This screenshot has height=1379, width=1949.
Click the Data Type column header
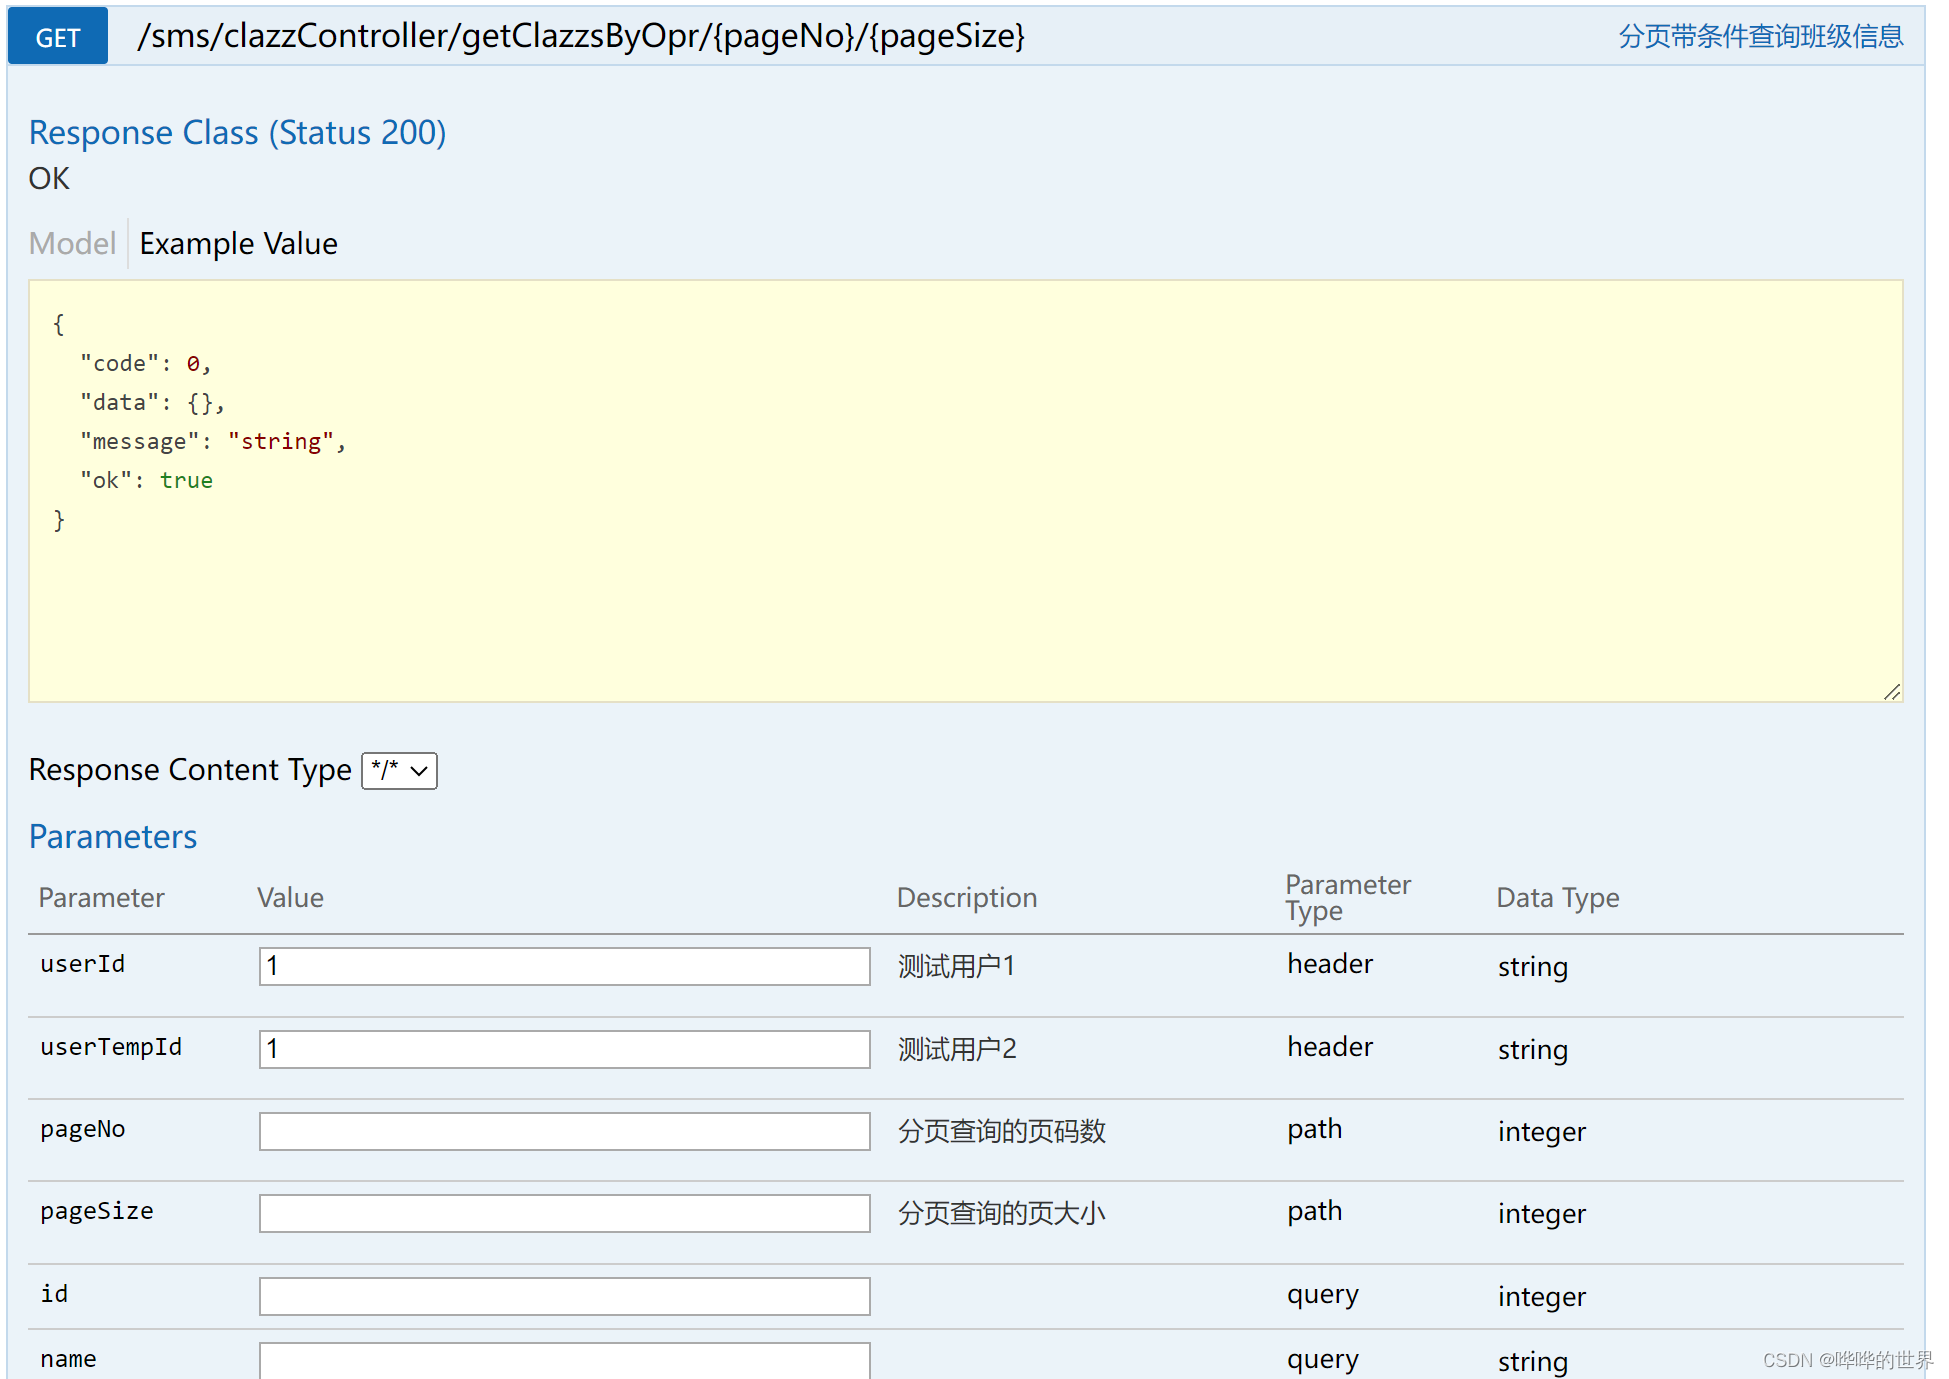coord(1557,897)
